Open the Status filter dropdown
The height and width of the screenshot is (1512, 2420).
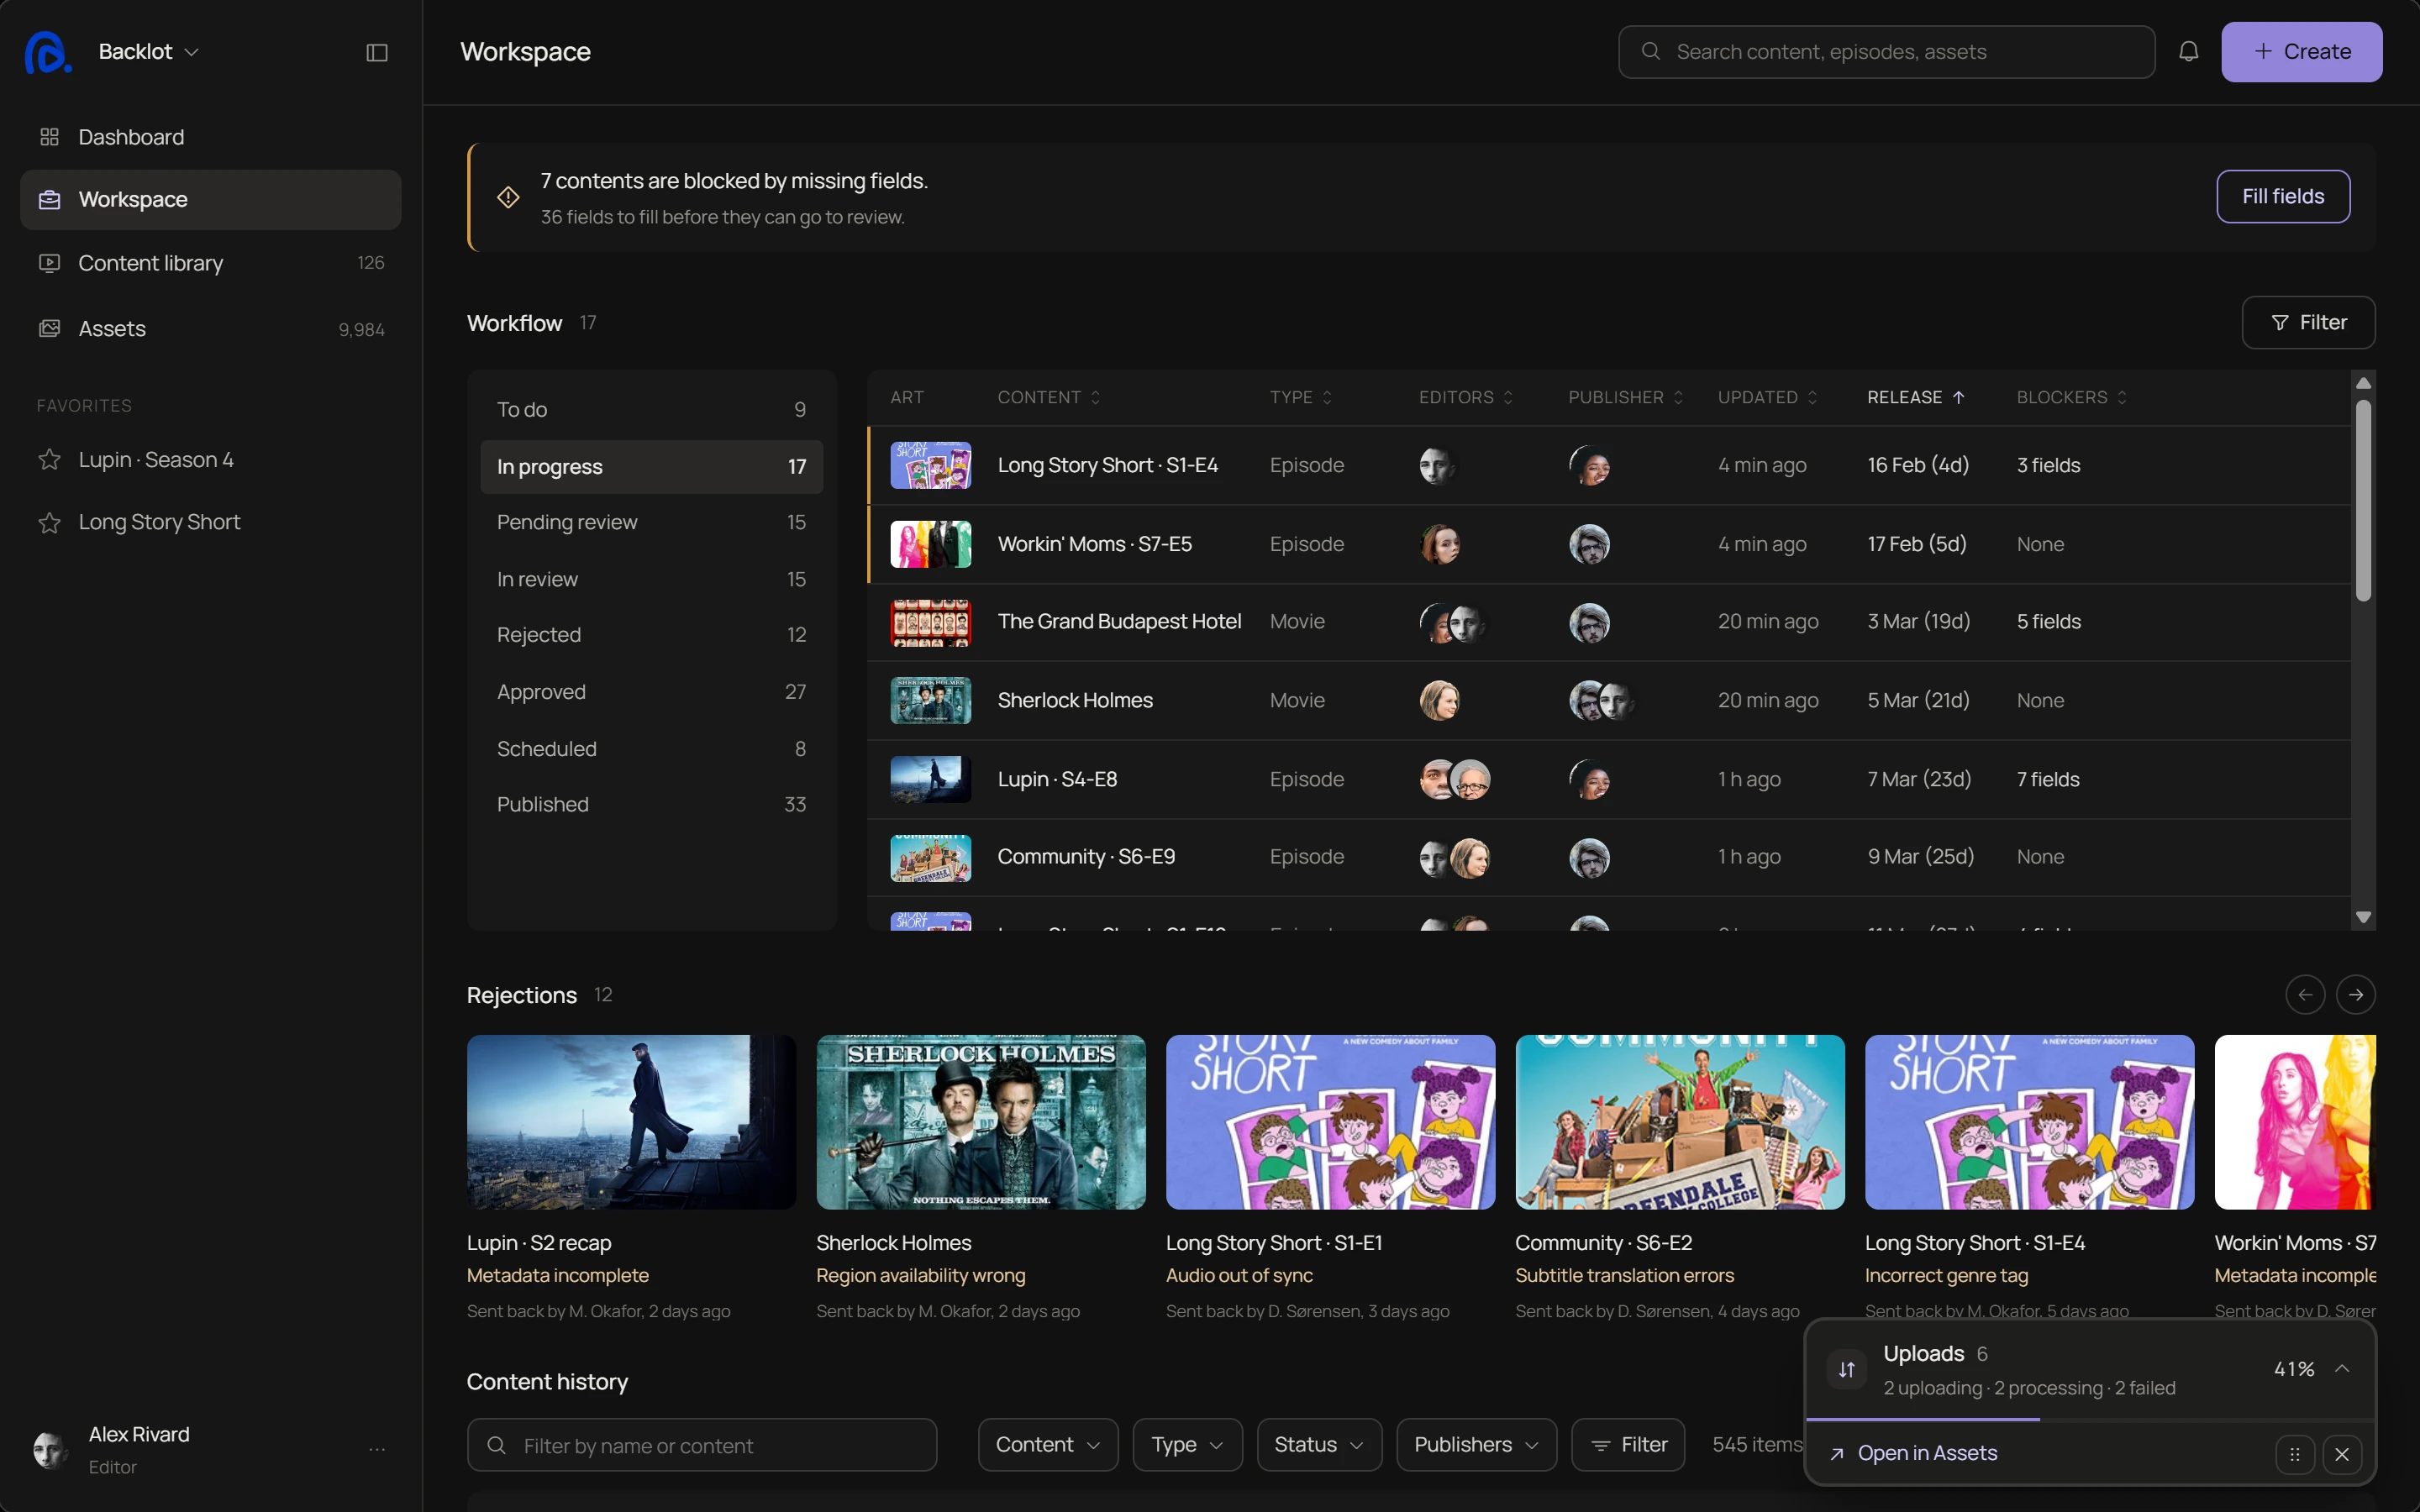[1319, 1445]
